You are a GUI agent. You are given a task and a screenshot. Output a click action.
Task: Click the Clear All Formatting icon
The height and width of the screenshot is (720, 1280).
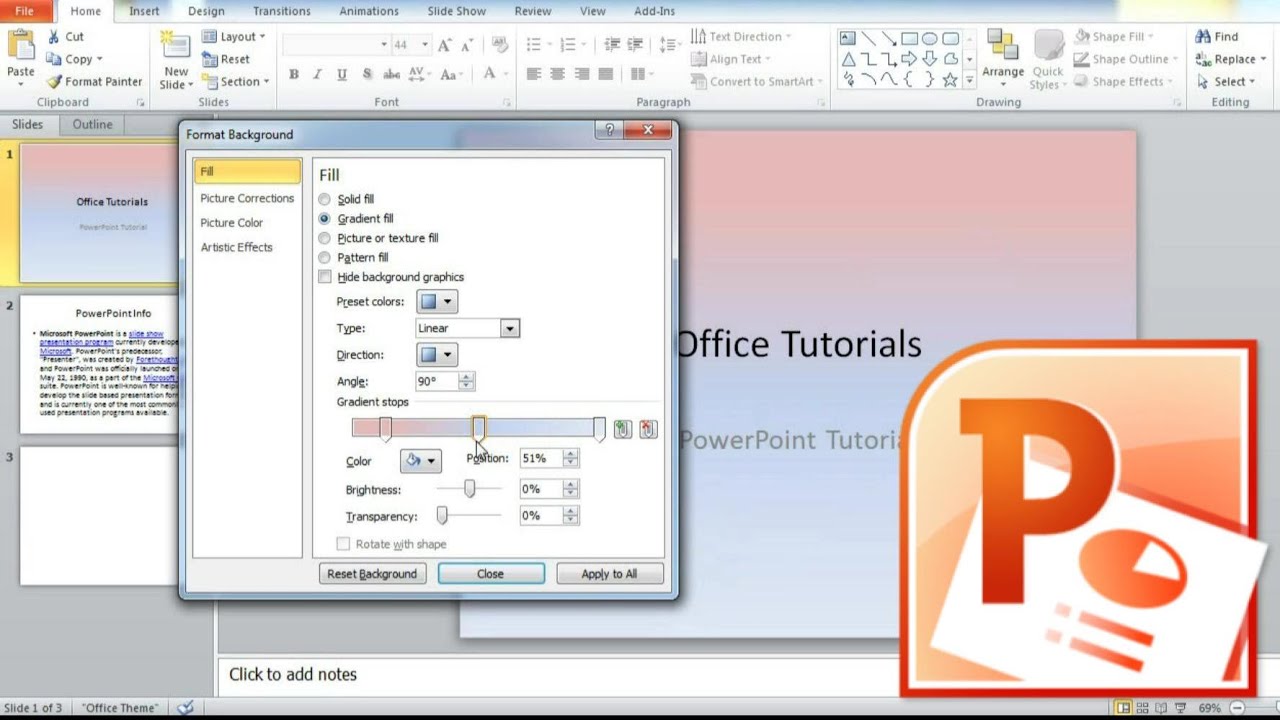click(499, 45)
